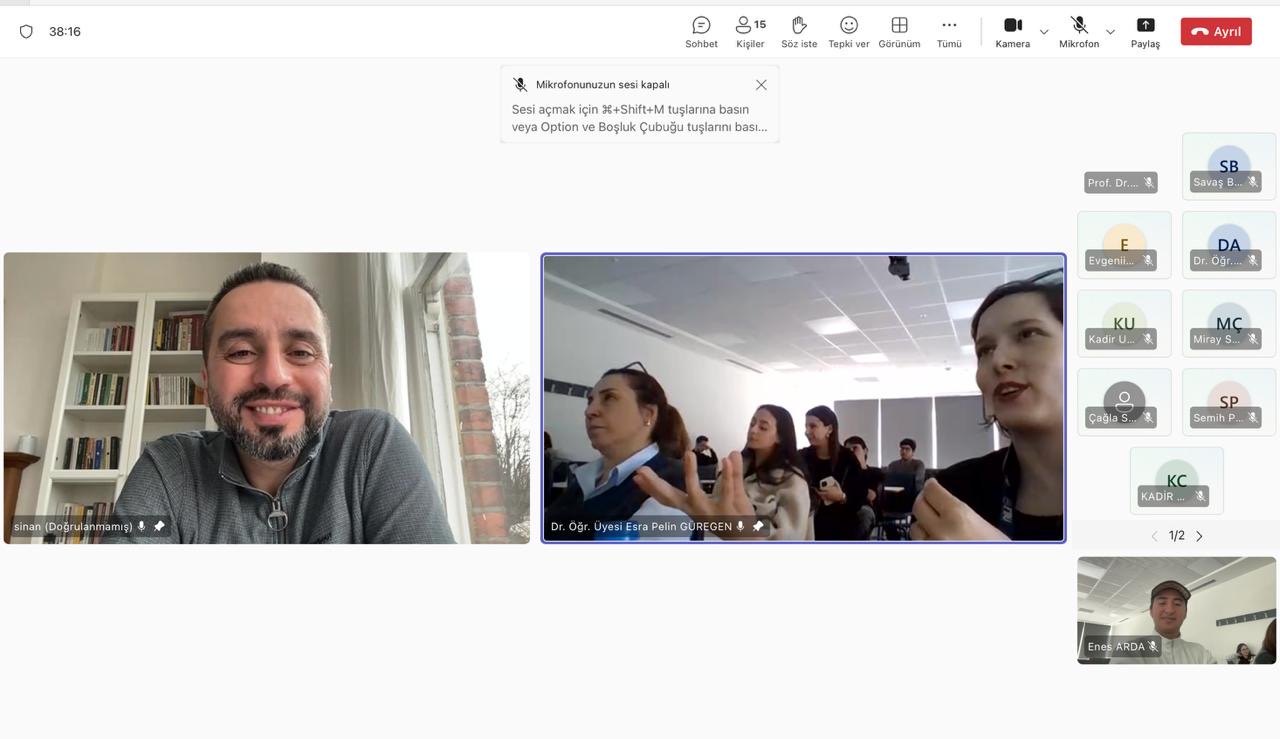Click muted mic icon on Semih P... tile
The image size is (1280, 739).
[1253, 417]
